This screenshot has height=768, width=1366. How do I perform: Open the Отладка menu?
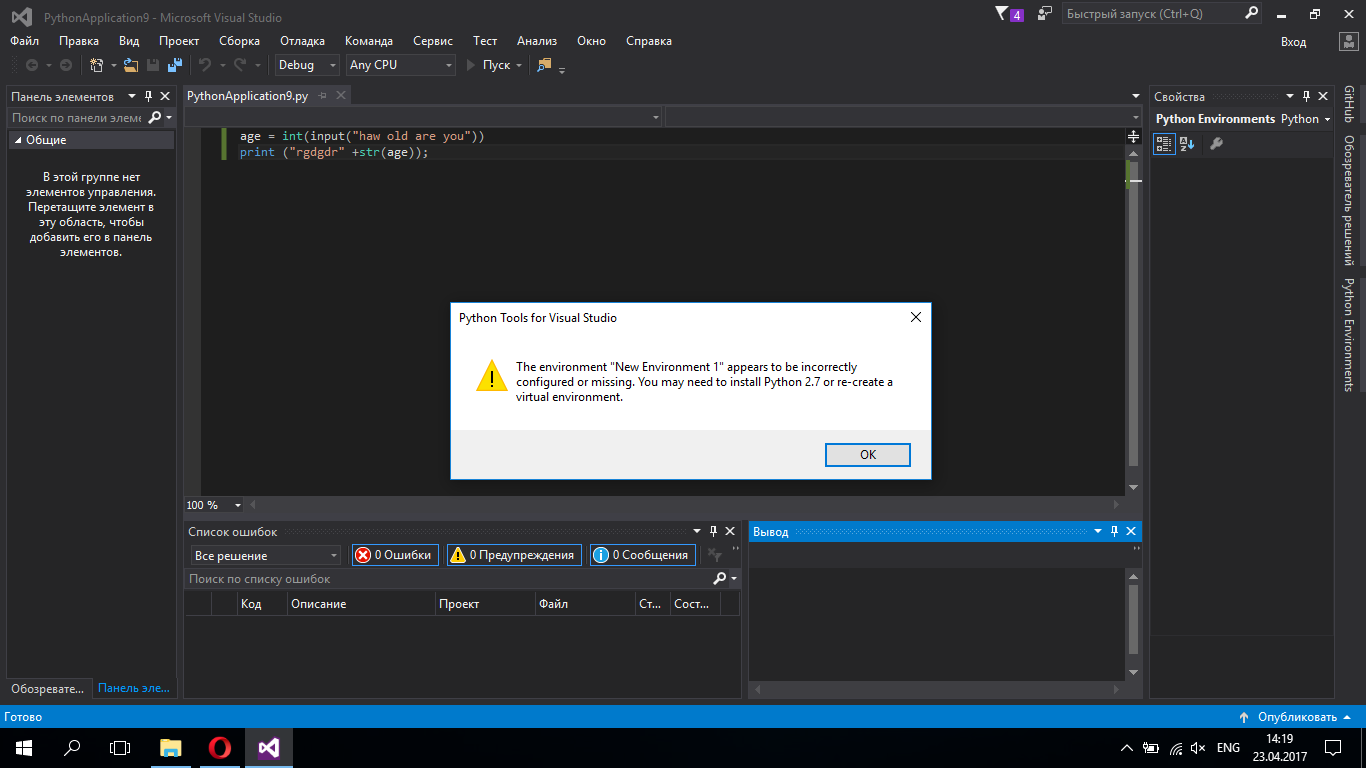tap(302, 41)
